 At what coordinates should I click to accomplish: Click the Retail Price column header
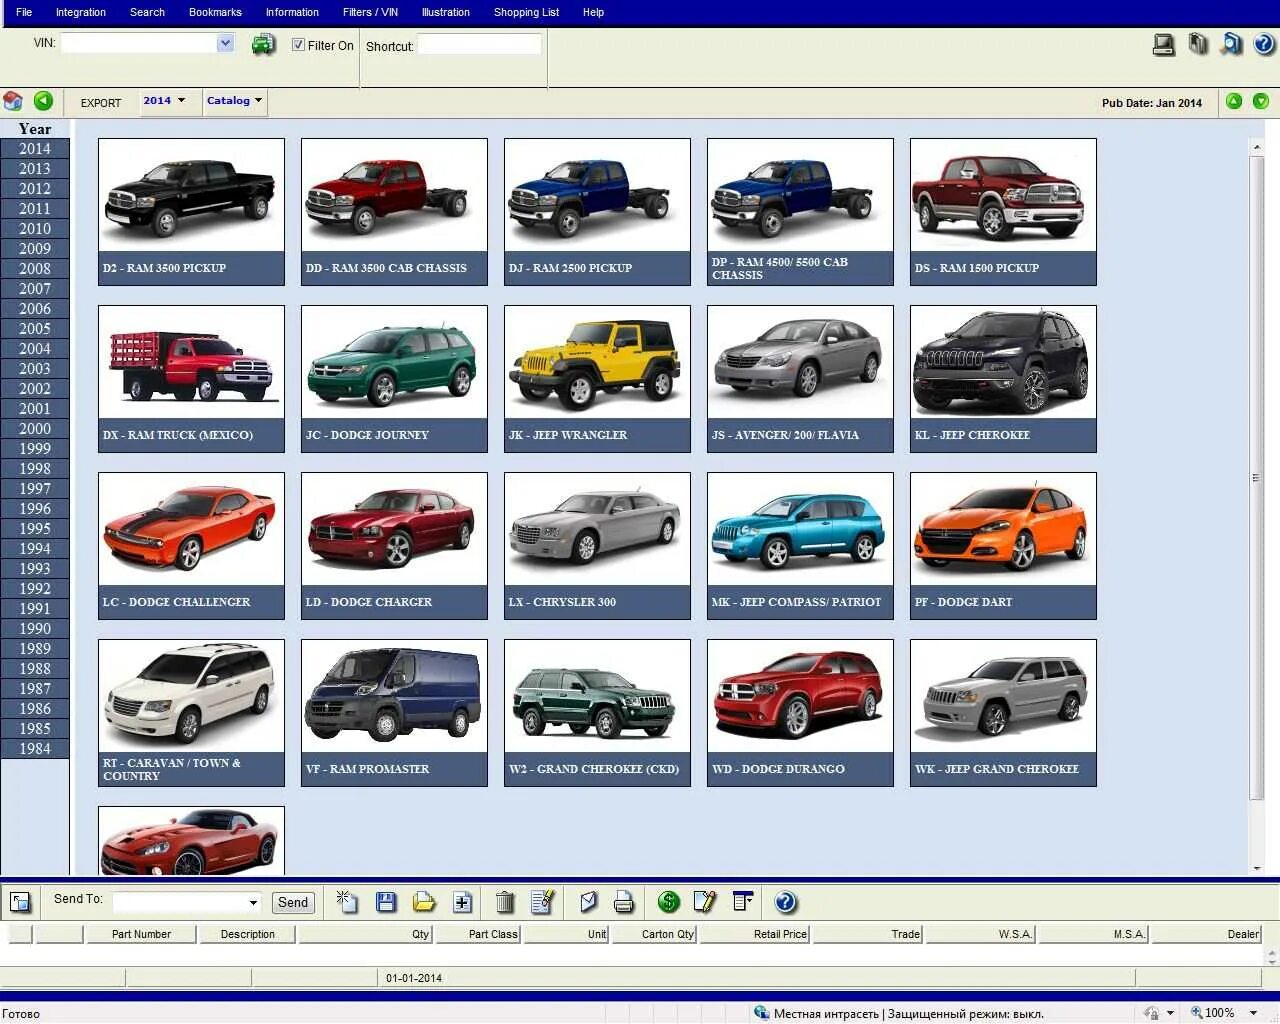(755, 934)
